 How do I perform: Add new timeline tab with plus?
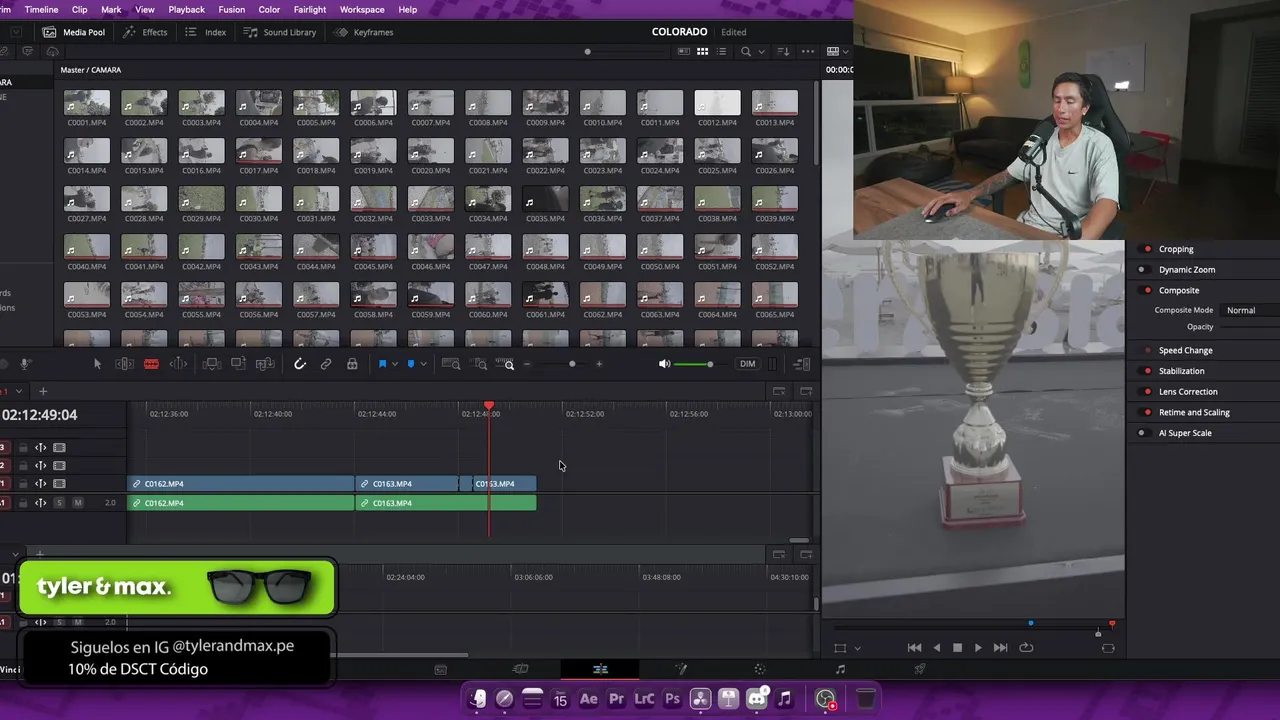[x=42, y=391]
